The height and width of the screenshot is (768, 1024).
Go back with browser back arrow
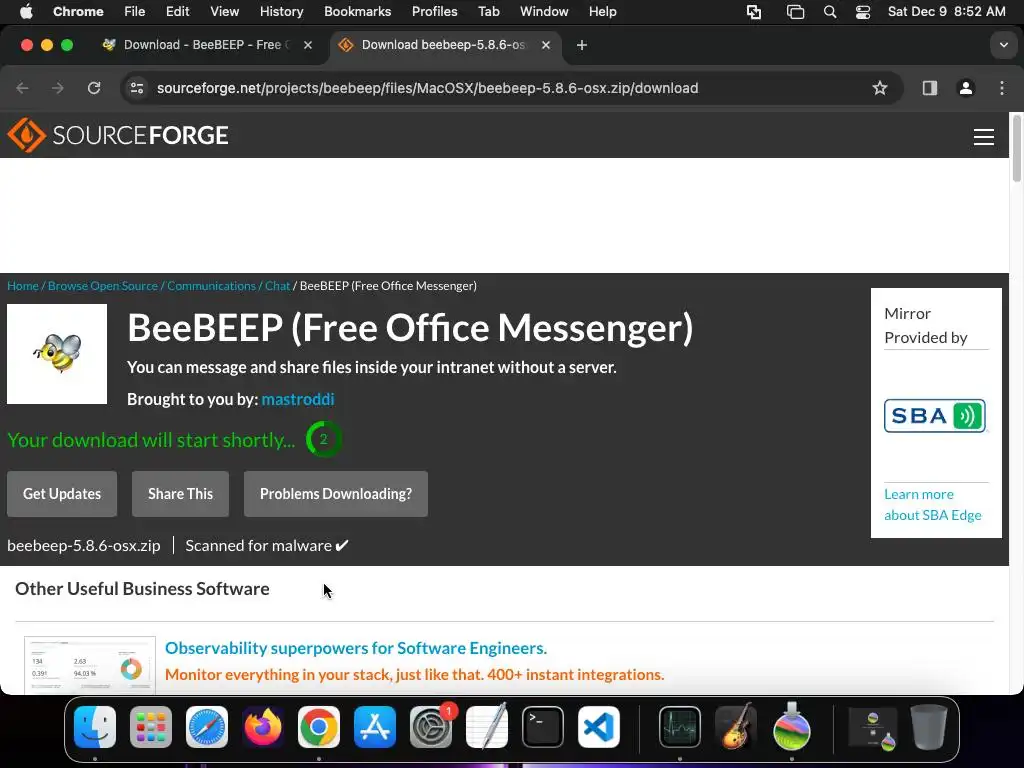click(22, 88)
